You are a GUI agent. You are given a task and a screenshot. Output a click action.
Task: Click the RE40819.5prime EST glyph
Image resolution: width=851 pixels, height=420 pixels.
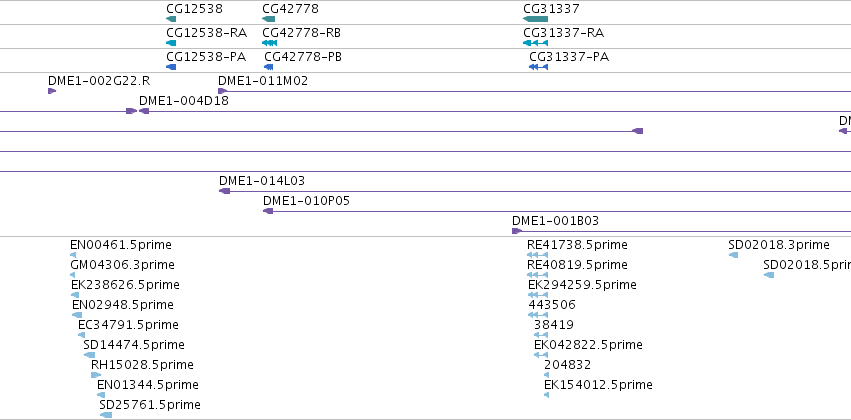[537, 275]
